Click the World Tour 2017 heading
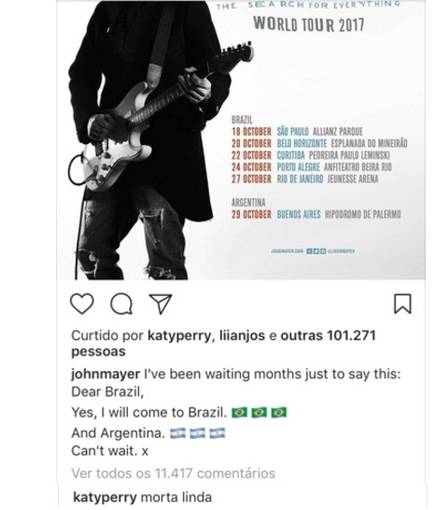This screenshot has width=448, height=510. pyautogui.click(x=309, y=24)
